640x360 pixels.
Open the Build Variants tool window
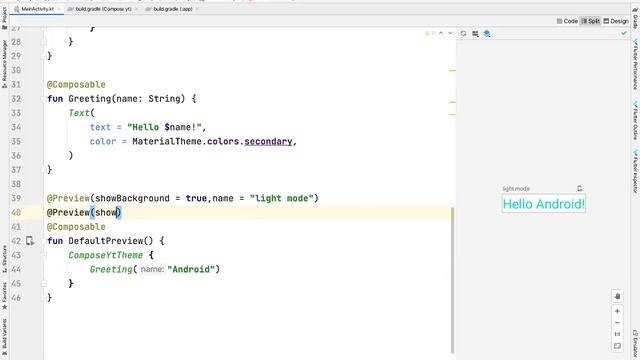click(x=4, y=337)
